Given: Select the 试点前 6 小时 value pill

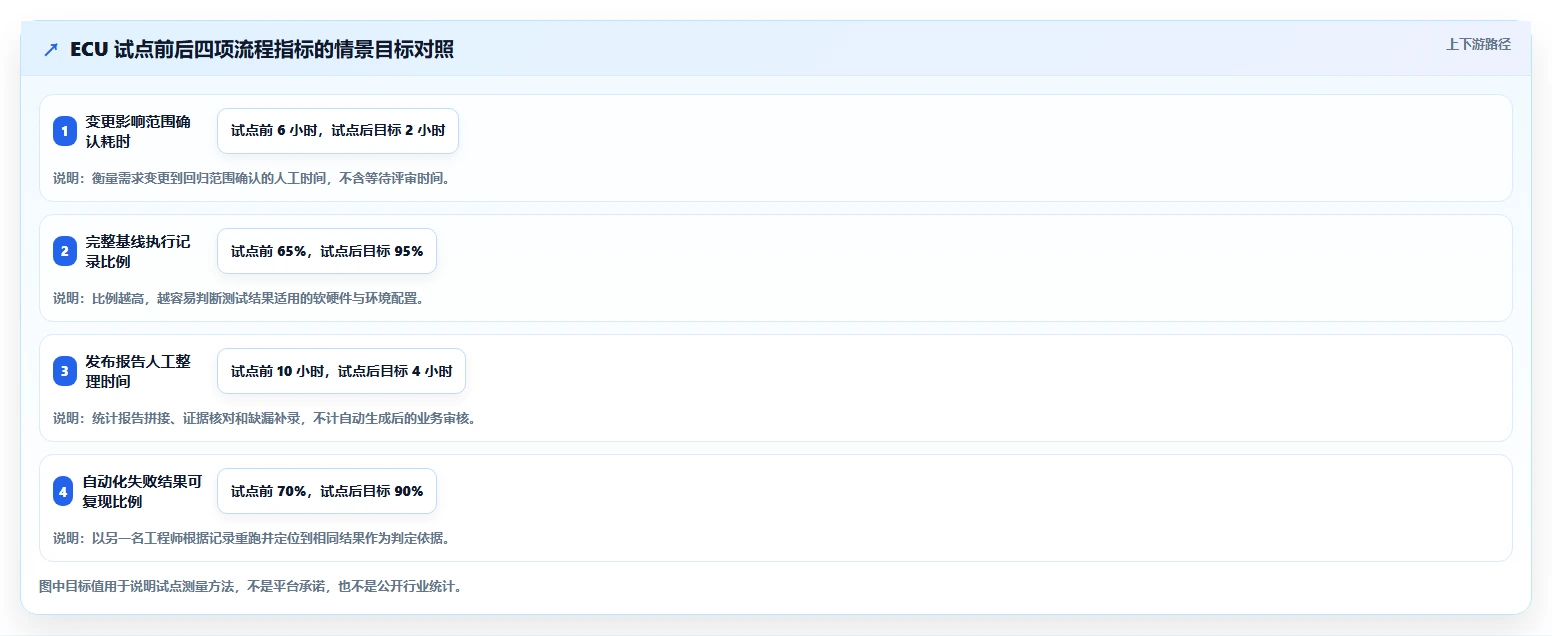Looking at the screenshot, I should pyautogui.click(x=338, y=131).
